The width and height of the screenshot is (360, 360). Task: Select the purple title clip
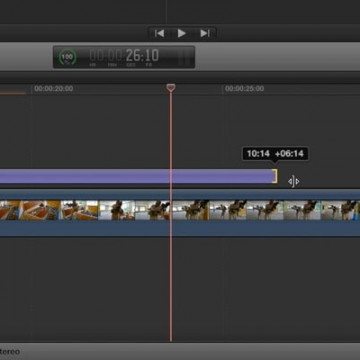(x=137, y=176)
